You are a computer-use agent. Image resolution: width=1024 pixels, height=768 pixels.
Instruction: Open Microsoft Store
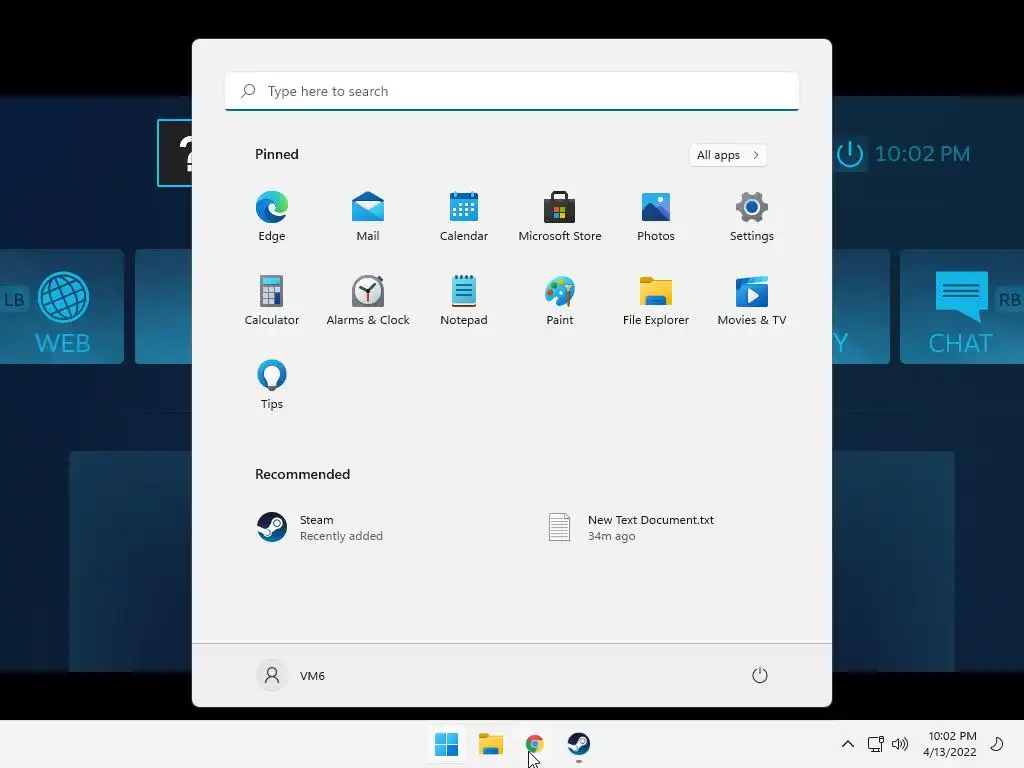[x=560, y=216]
